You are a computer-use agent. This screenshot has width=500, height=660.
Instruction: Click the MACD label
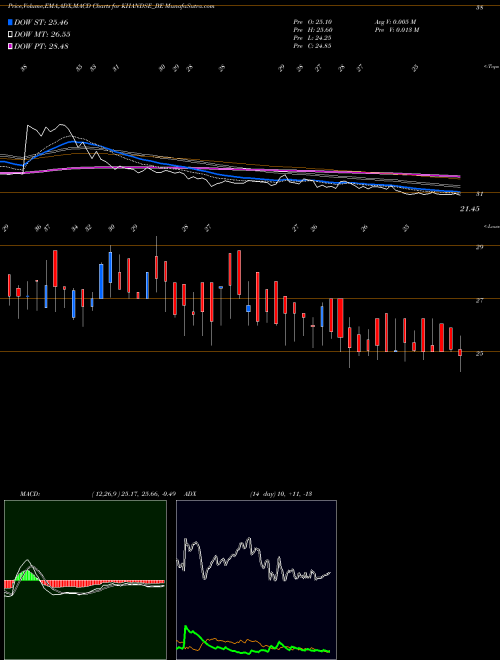[30, 494]
